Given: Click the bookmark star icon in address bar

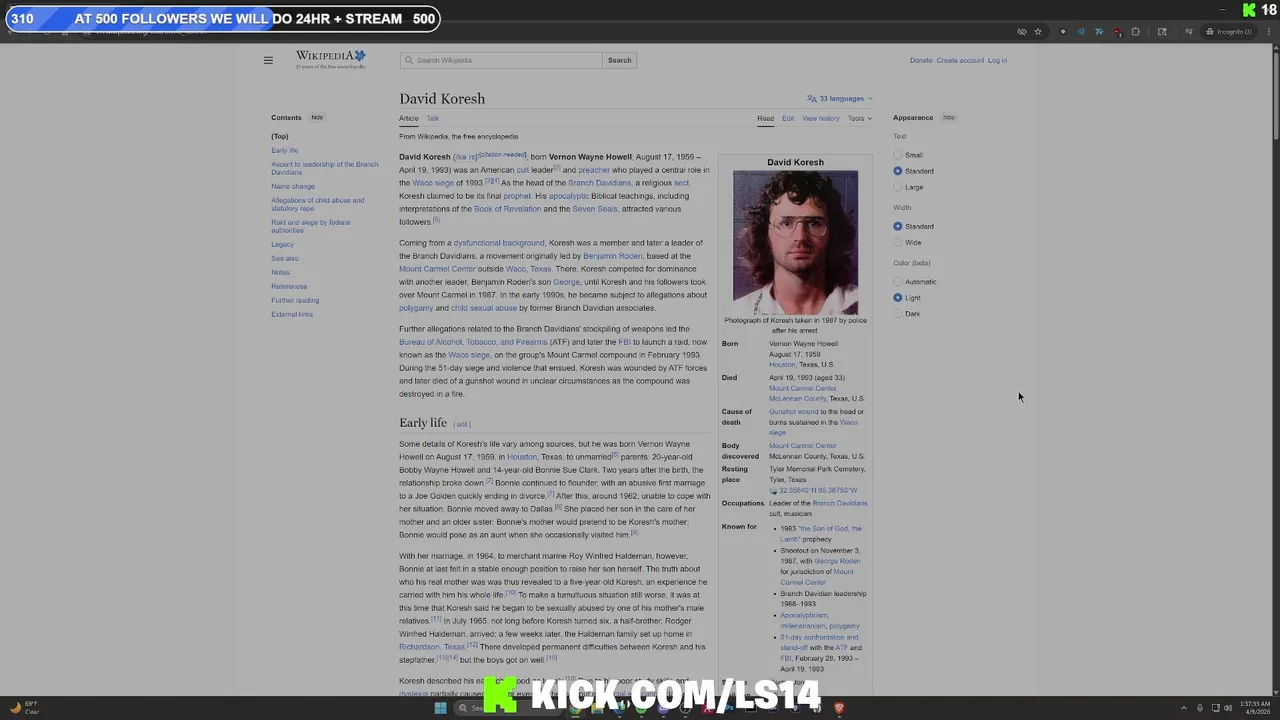Looking at the screenshot, I should 1038,32.
